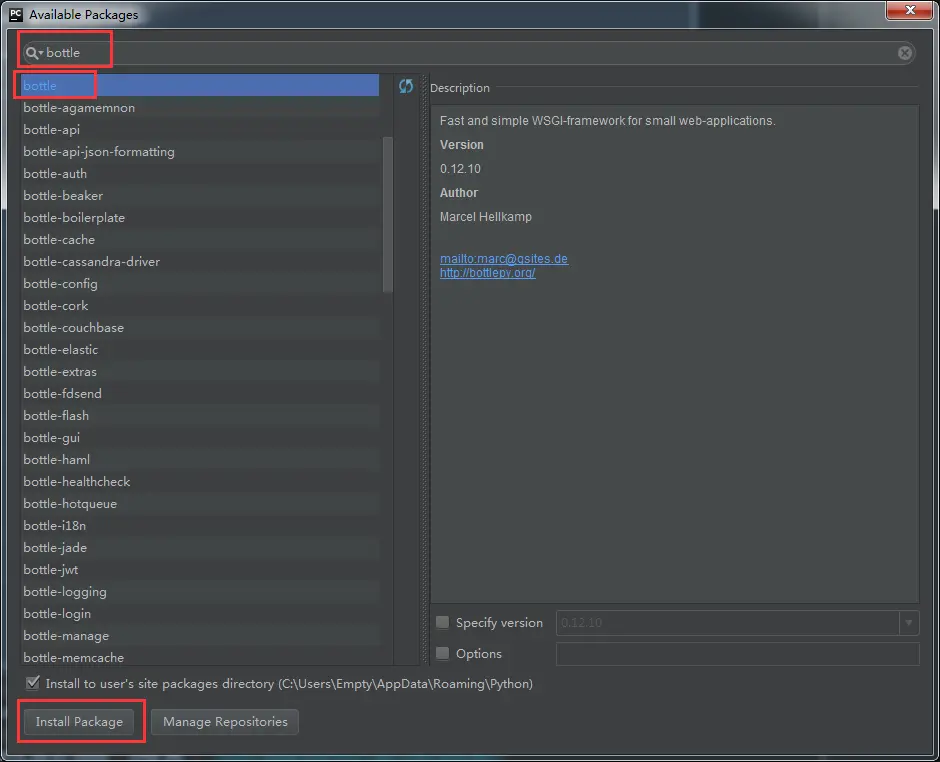Select bottle-gui in the list
This screenshot has width=940, height=762.
coord(200,438)
